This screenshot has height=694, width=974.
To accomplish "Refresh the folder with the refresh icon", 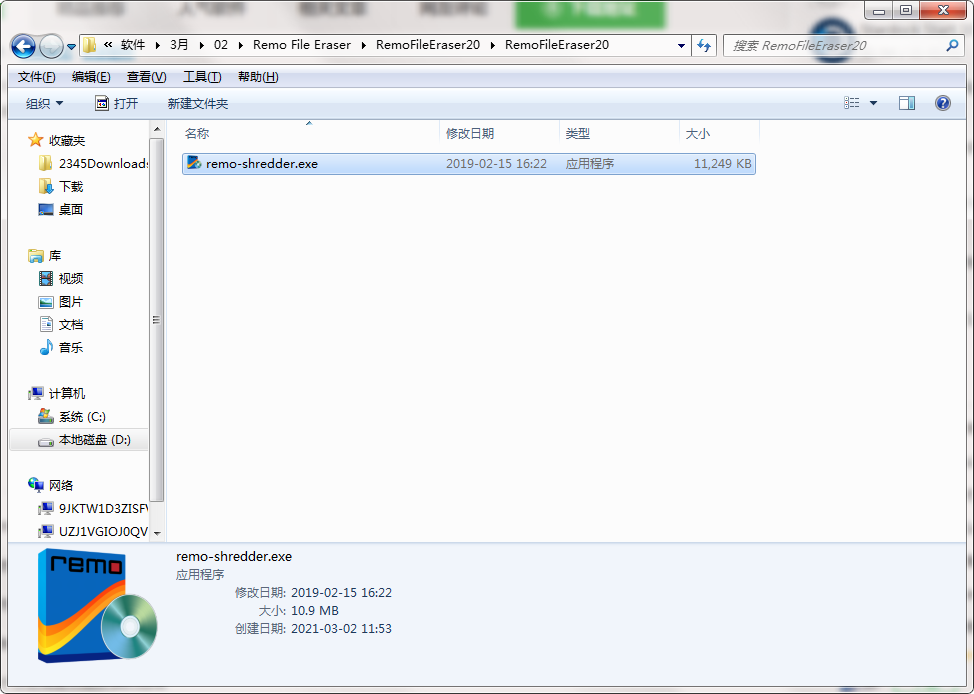I will [x=704, y=45].
